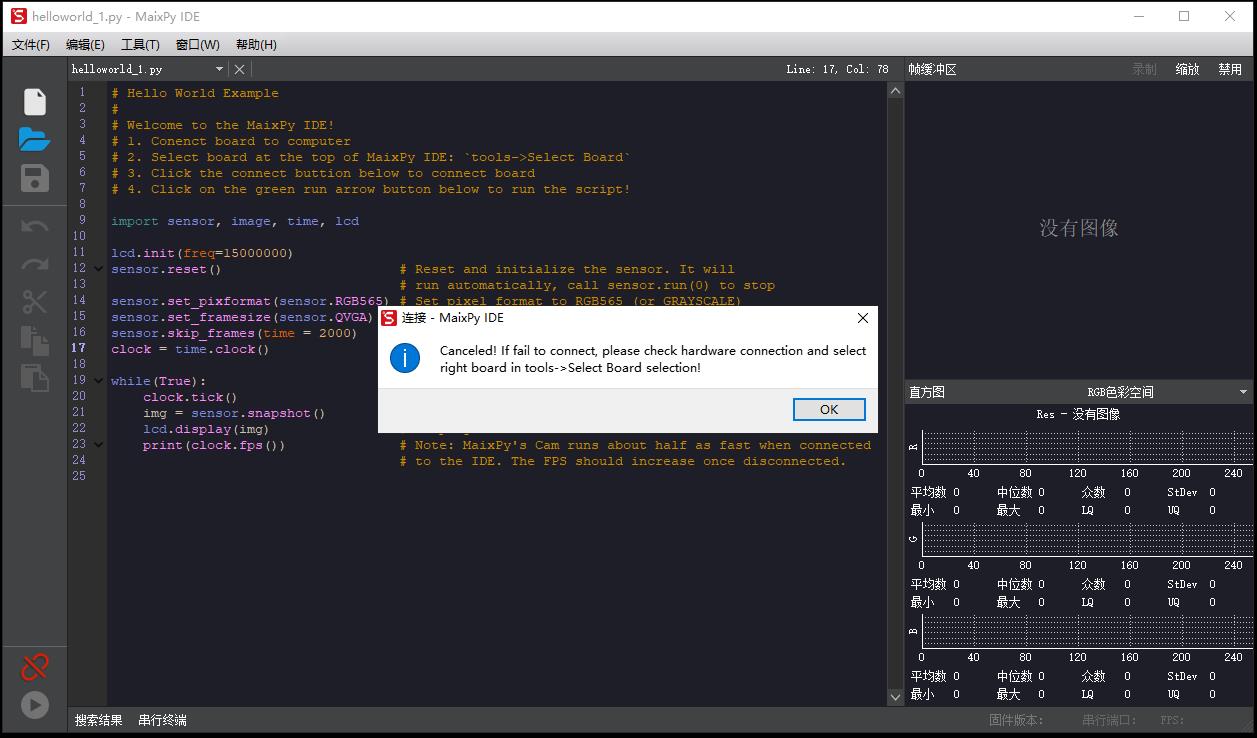Click the # Hello World Example comment
Viewport: 1257px width, 738px height.
tap(195, 93)
